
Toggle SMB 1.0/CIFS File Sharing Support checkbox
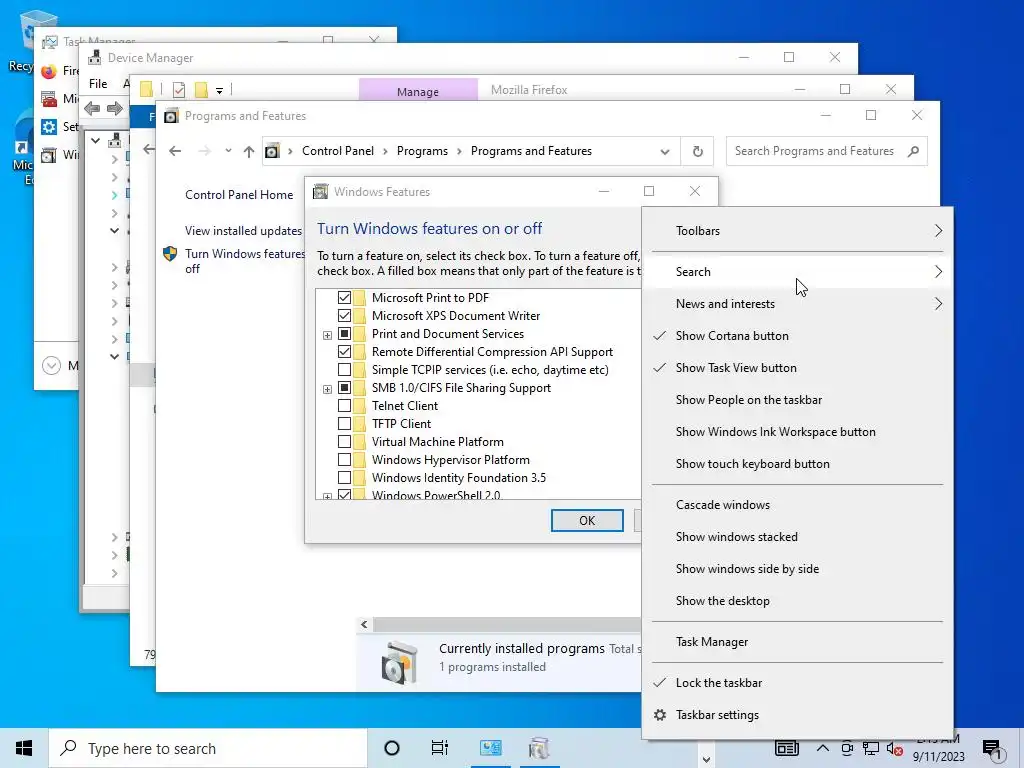click(x=344, y=388)
